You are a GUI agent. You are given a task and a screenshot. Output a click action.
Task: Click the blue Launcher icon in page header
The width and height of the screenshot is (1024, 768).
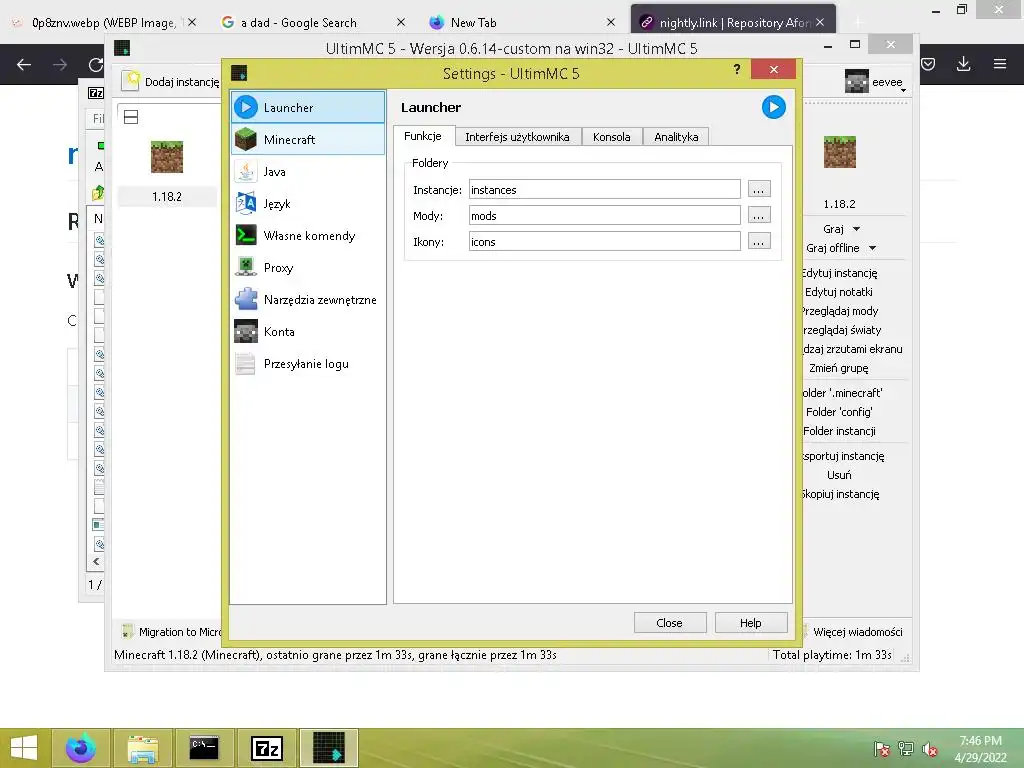(773, 107)
